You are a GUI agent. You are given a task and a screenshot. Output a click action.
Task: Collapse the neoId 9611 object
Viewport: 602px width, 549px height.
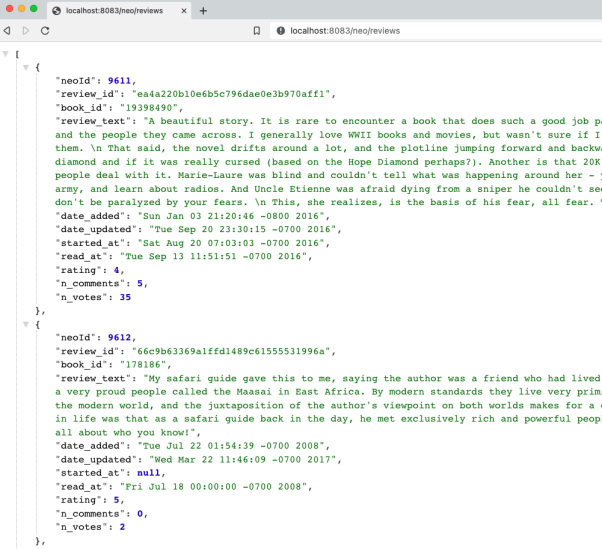(x=26, y=68)
